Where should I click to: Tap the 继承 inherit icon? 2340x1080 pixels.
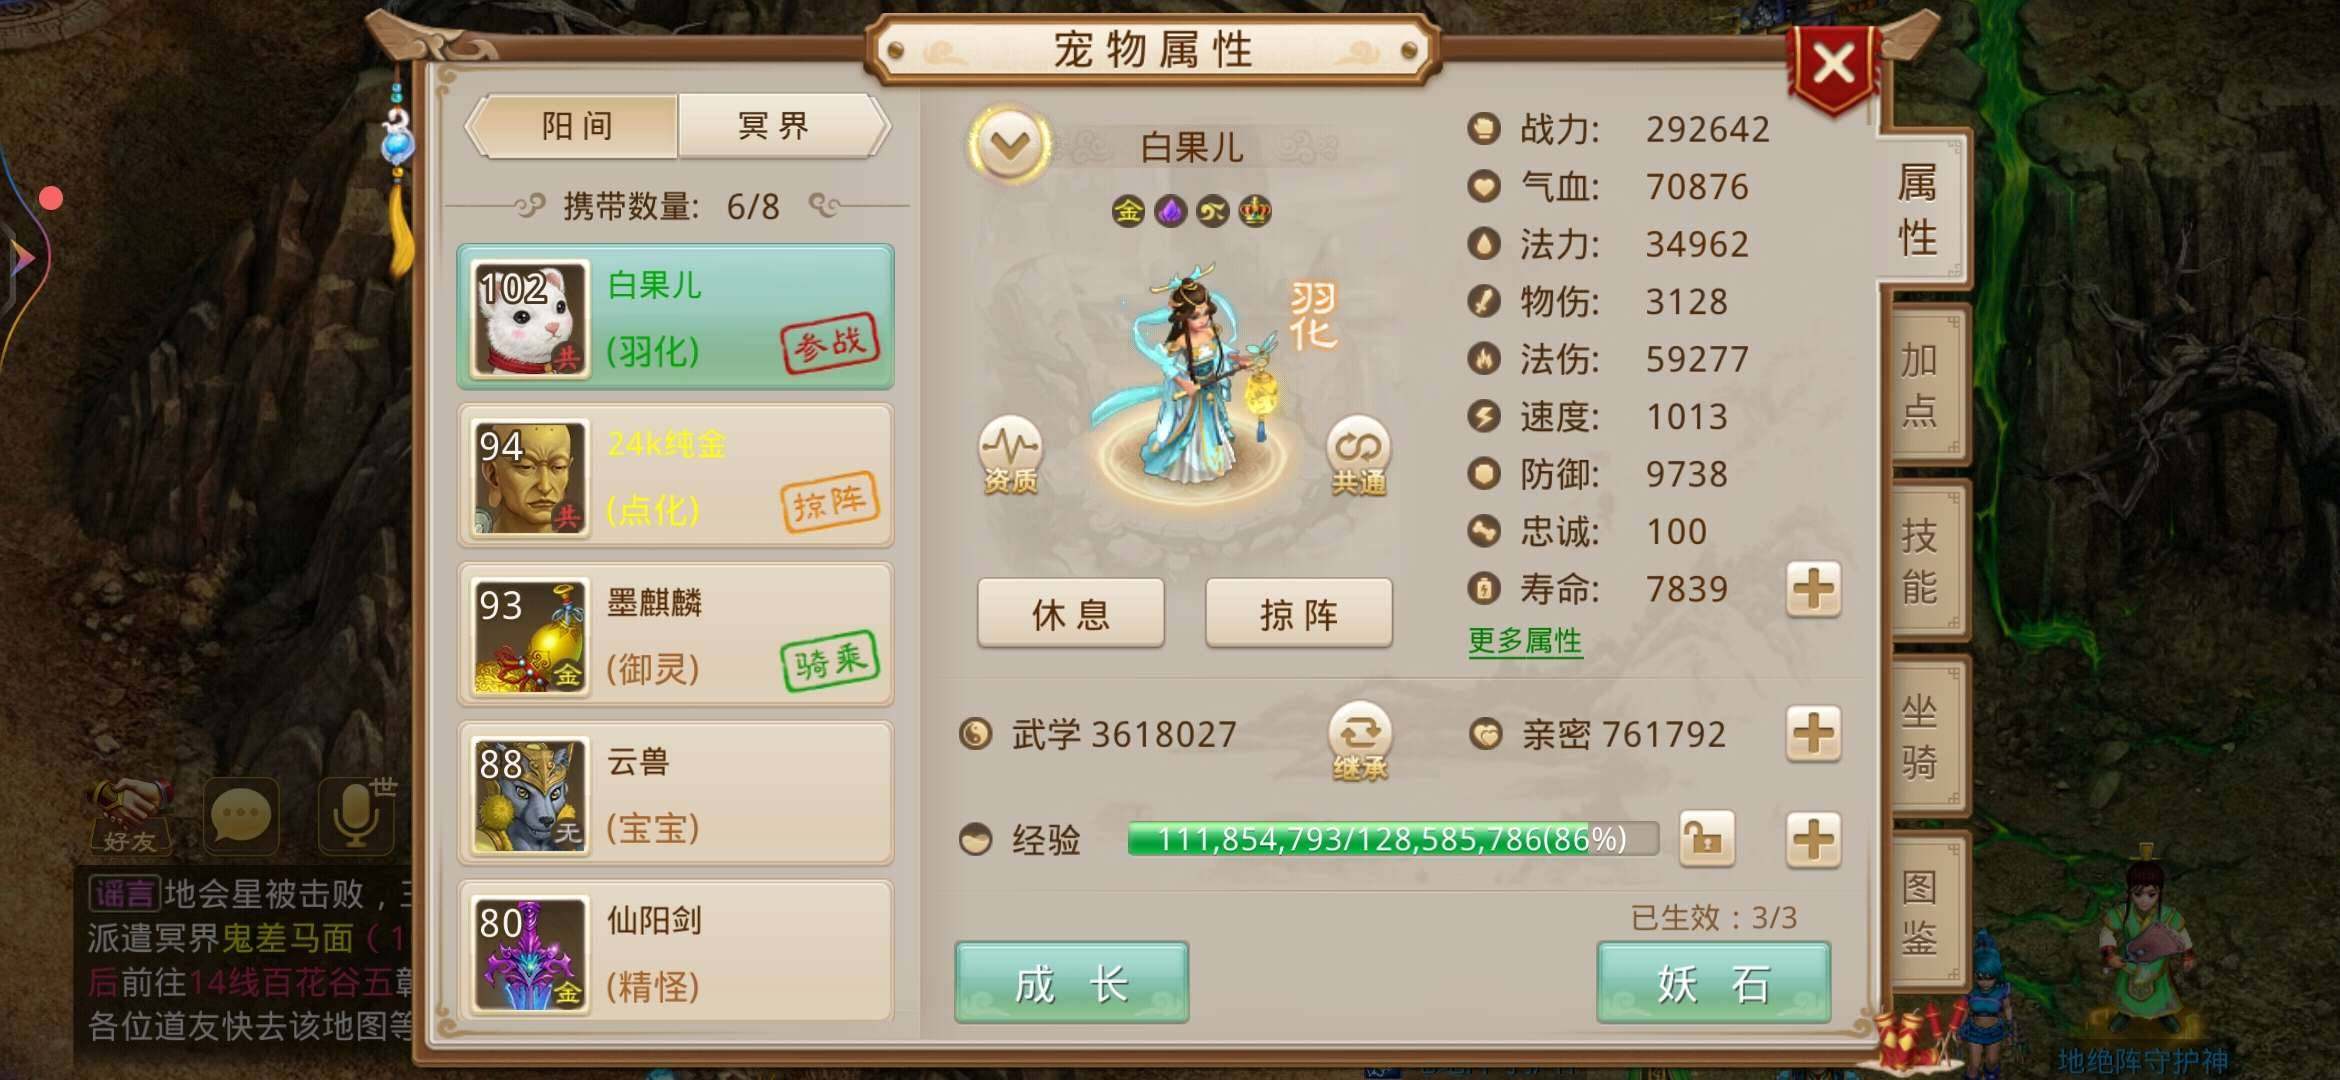[1360, 742]
